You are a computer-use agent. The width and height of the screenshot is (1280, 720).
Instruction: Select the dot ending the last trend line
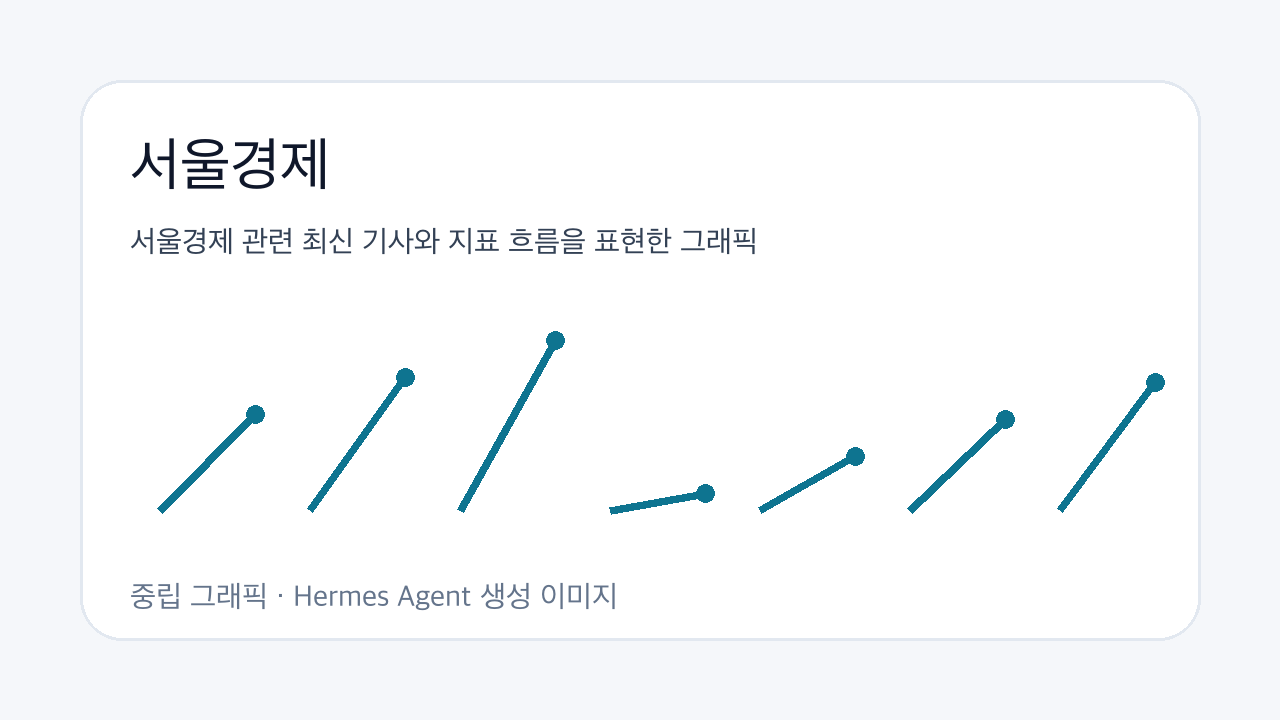(1155, 382)
